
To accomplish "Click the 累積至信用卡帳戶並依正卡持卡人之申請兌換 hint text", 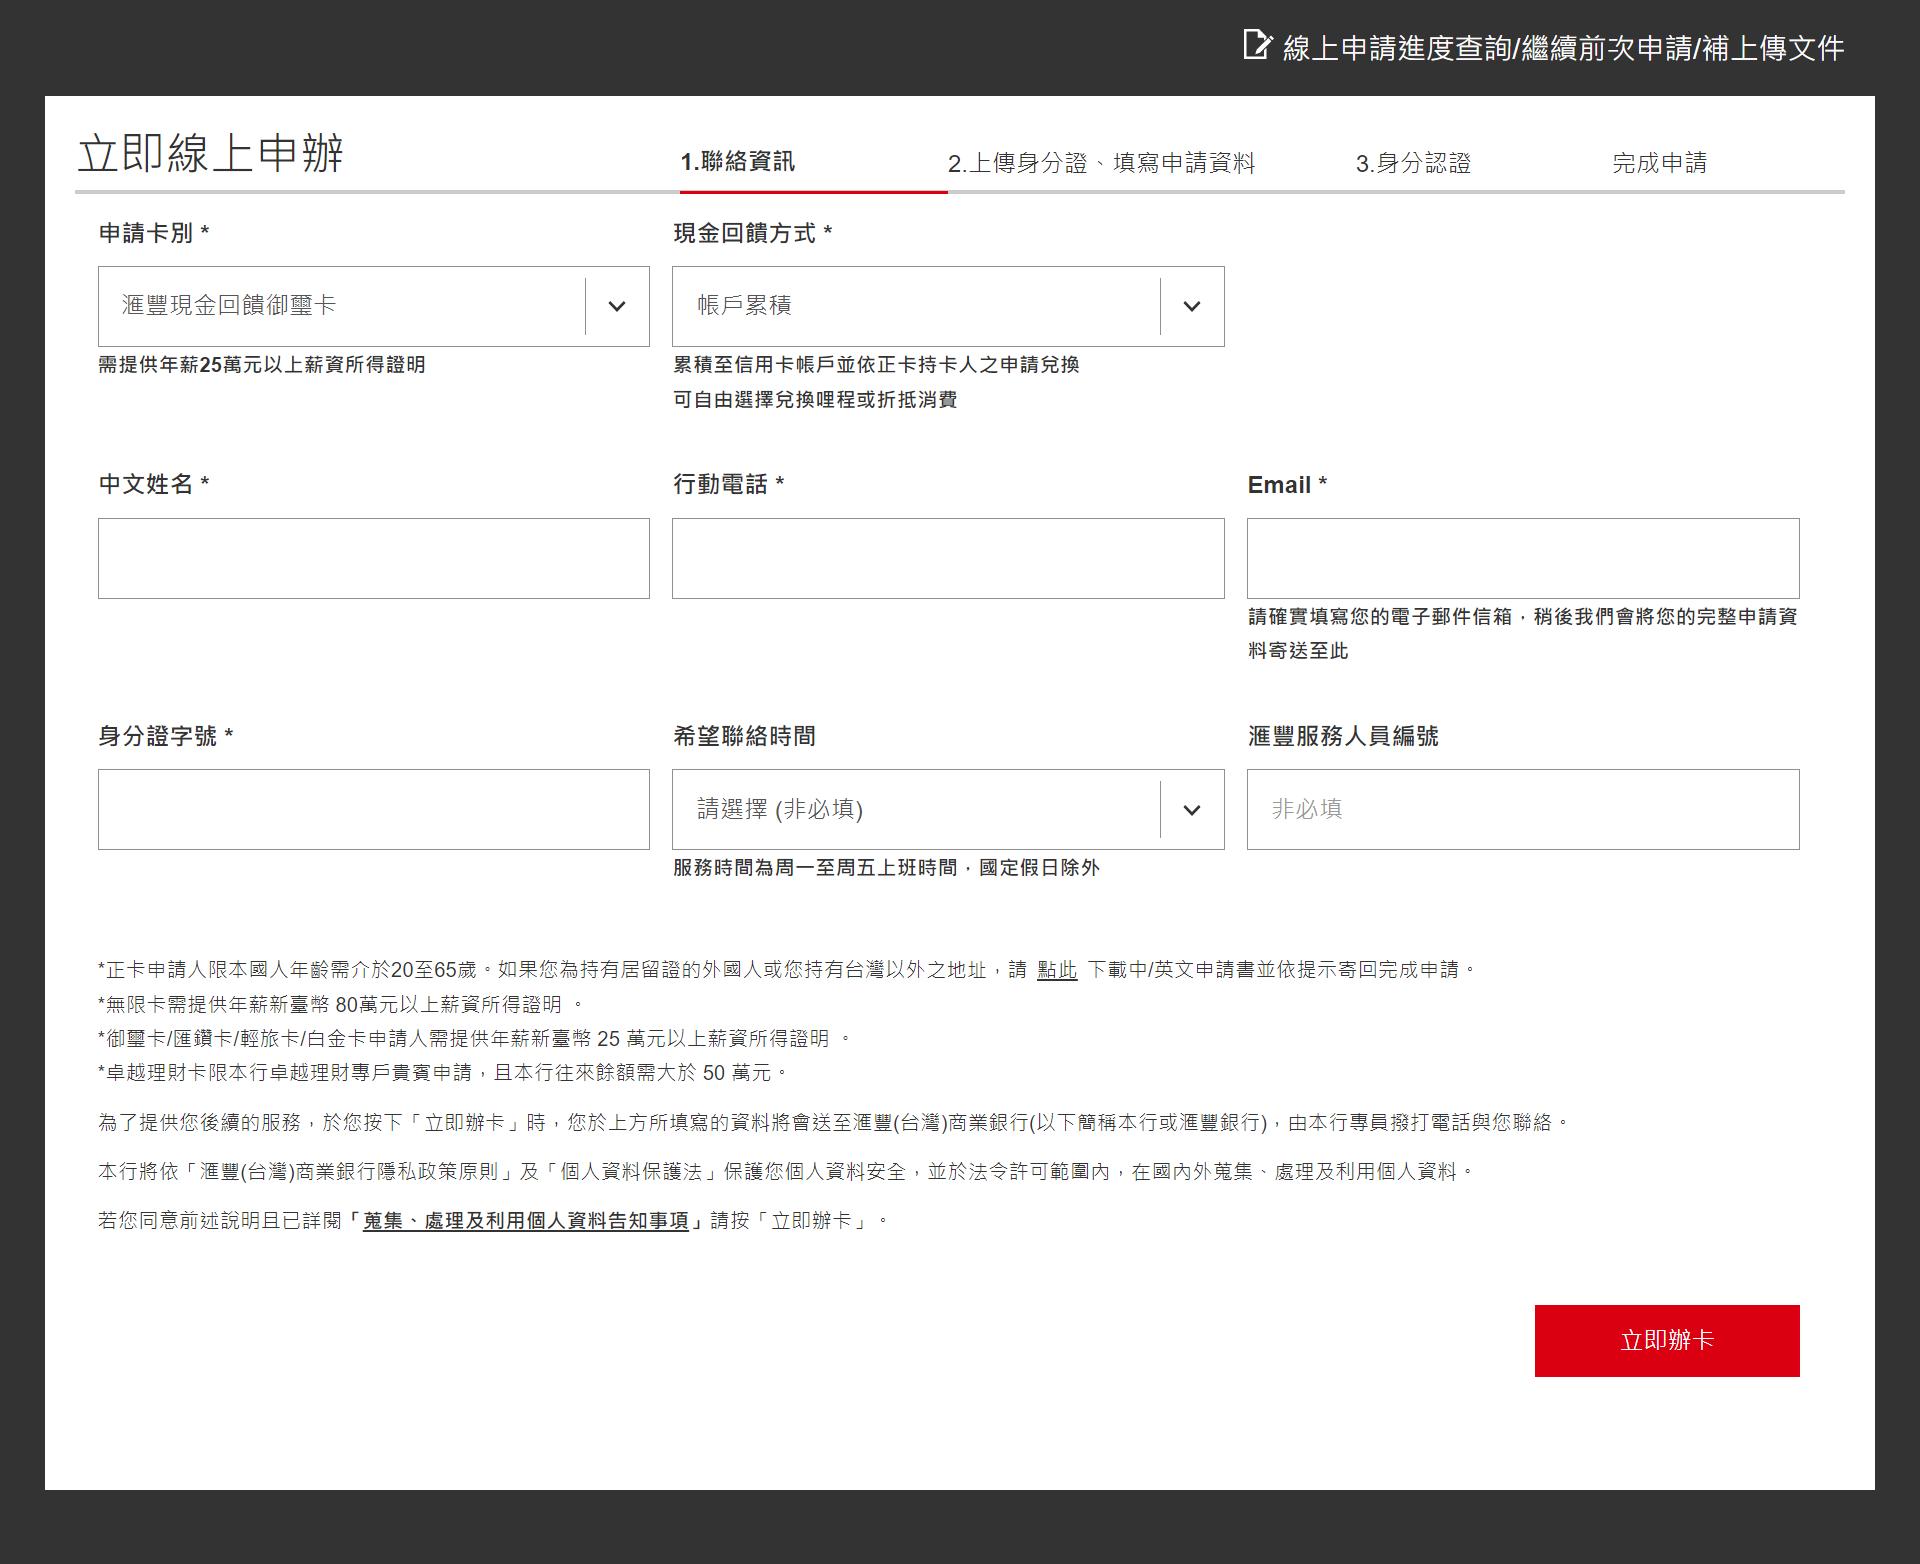I will coord(876,365).
